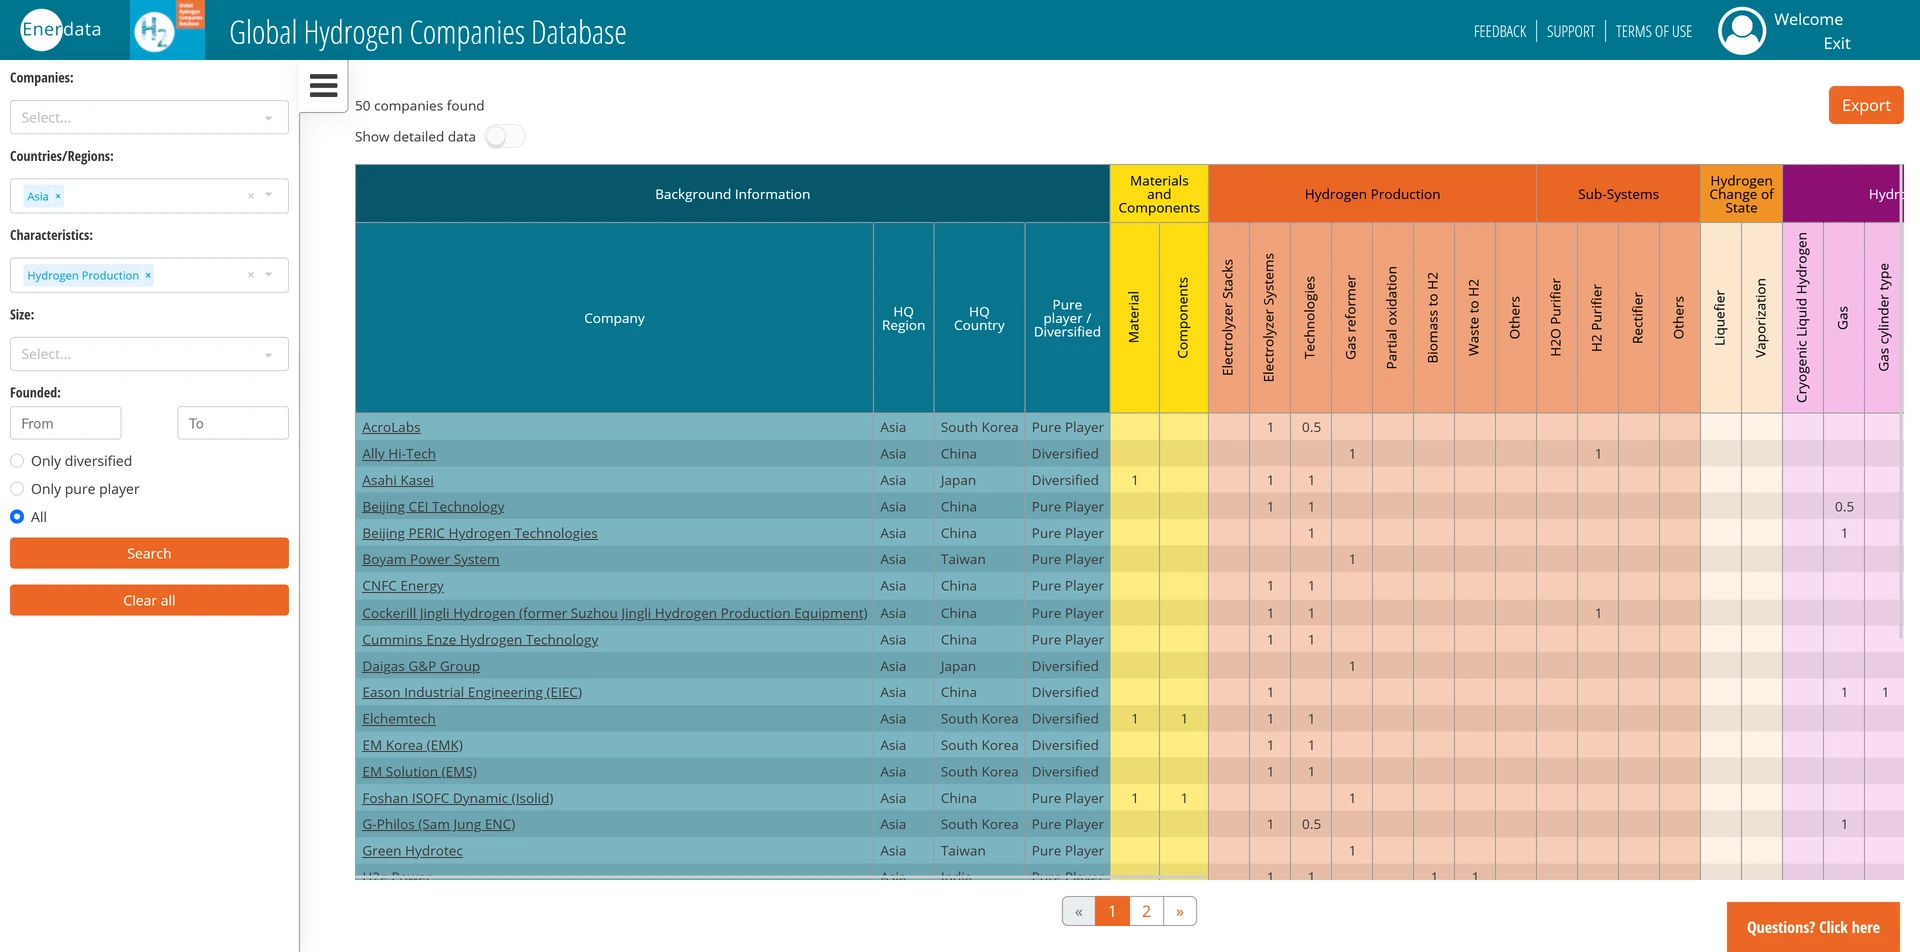Open Beijing CEI Technology link
1920x952 pixels.
(x=433, y=507)
